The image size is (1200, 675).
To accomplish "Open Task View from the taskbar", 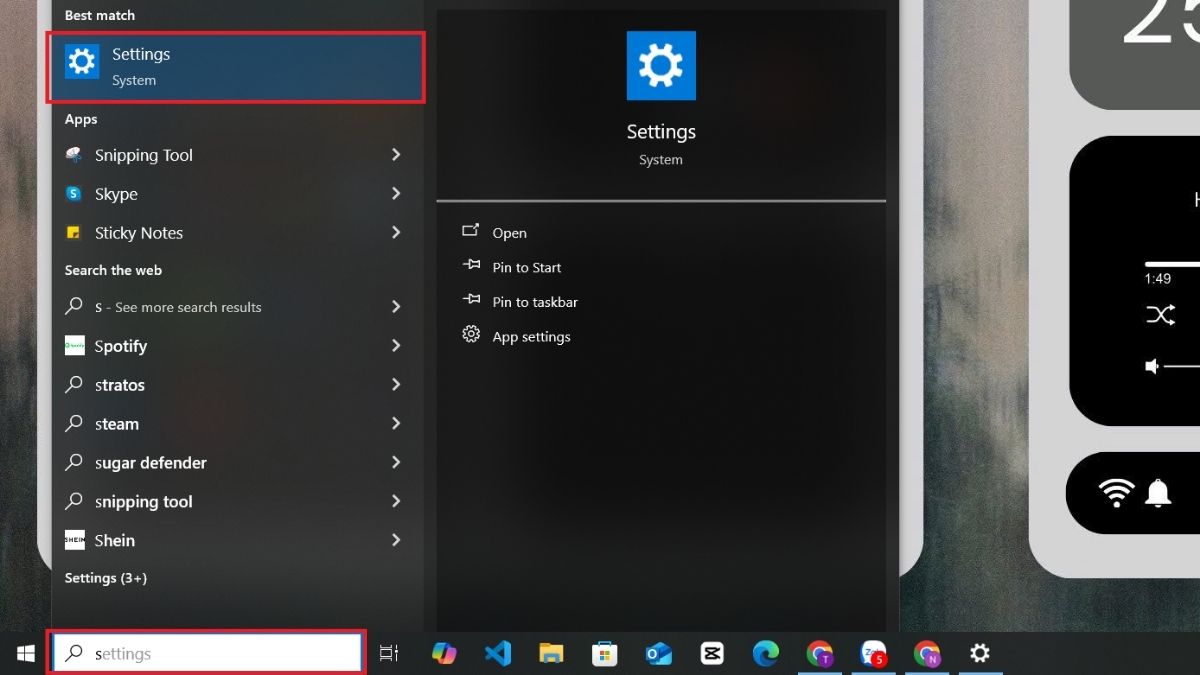I will click(389, 654).
